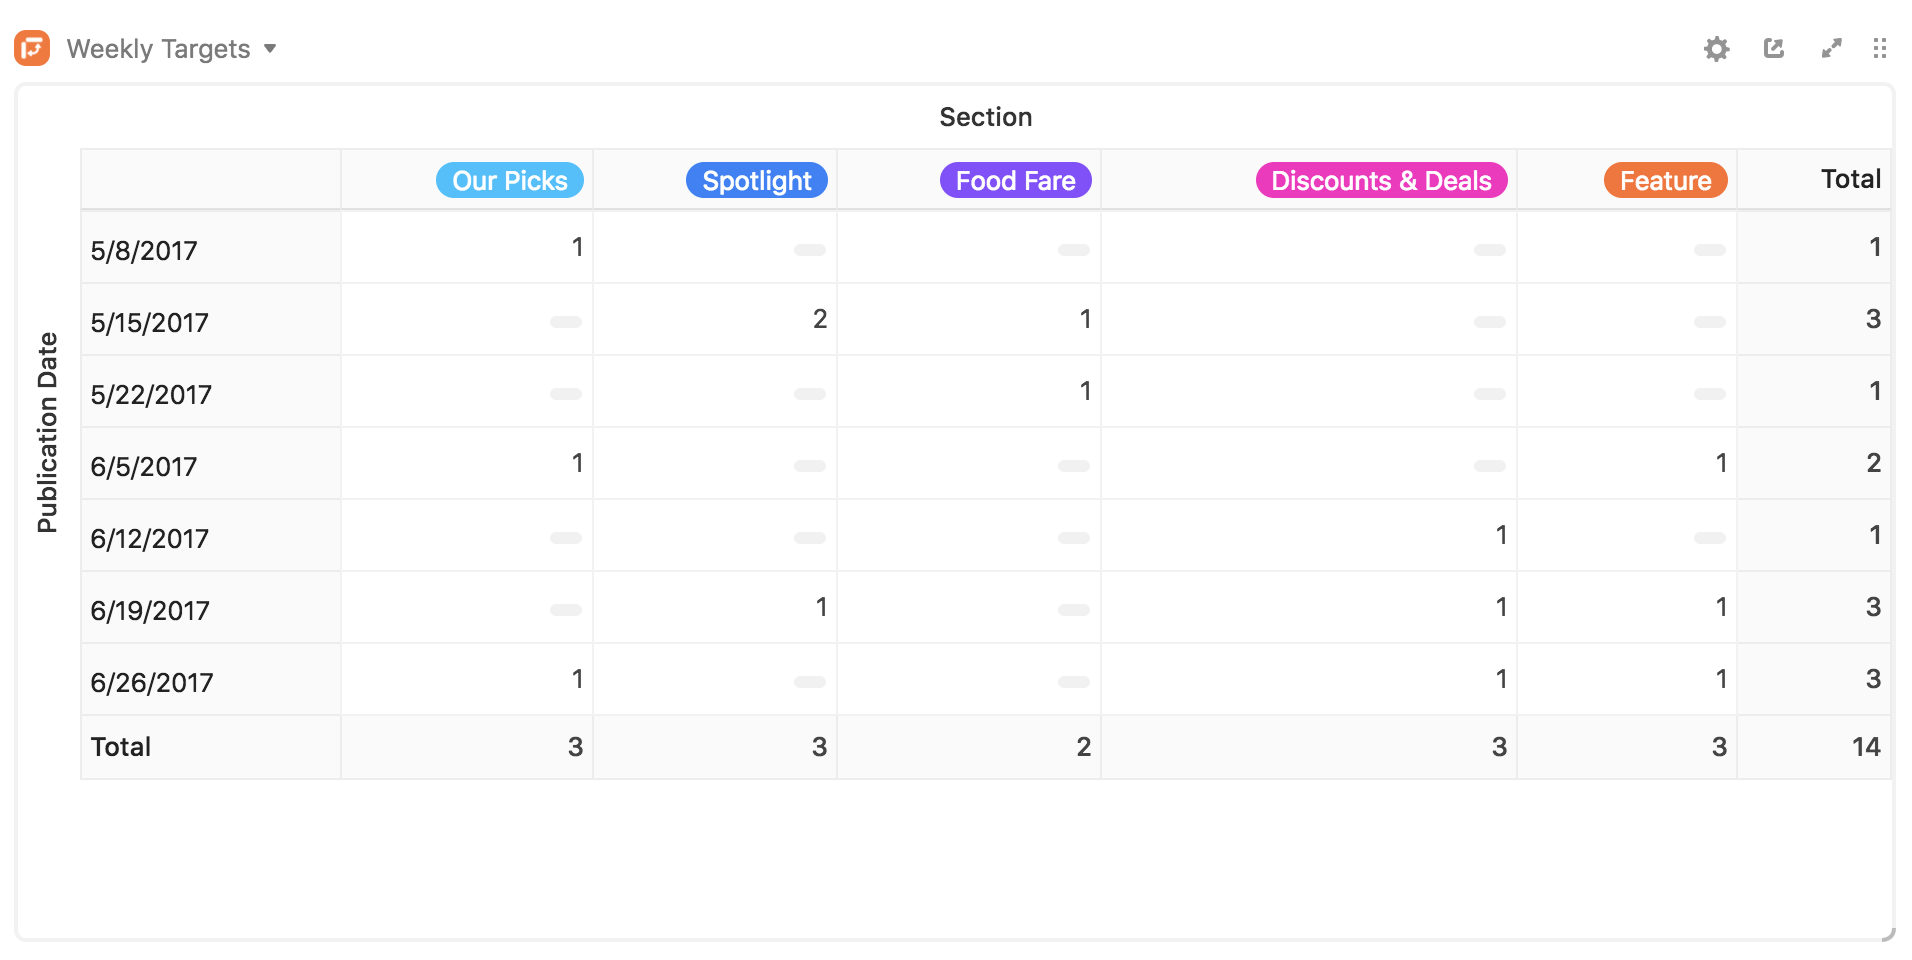Open Spotlight count for 6/19/2017
The height and width of the screenshot is (960, 1912).
point(821,607)
